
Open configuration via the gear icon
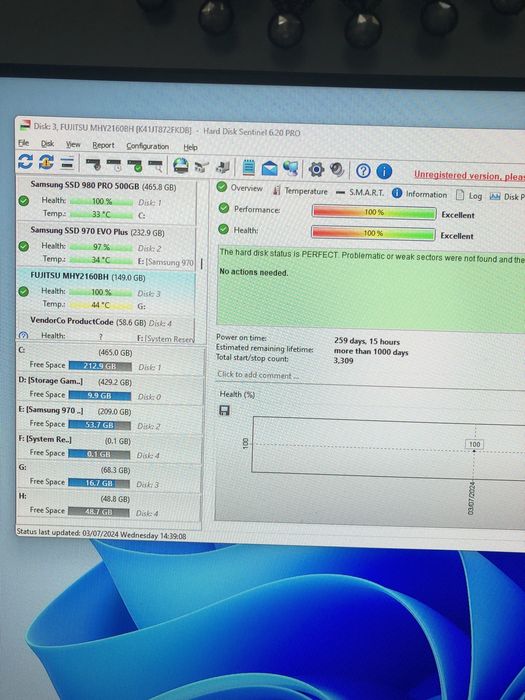316,169
